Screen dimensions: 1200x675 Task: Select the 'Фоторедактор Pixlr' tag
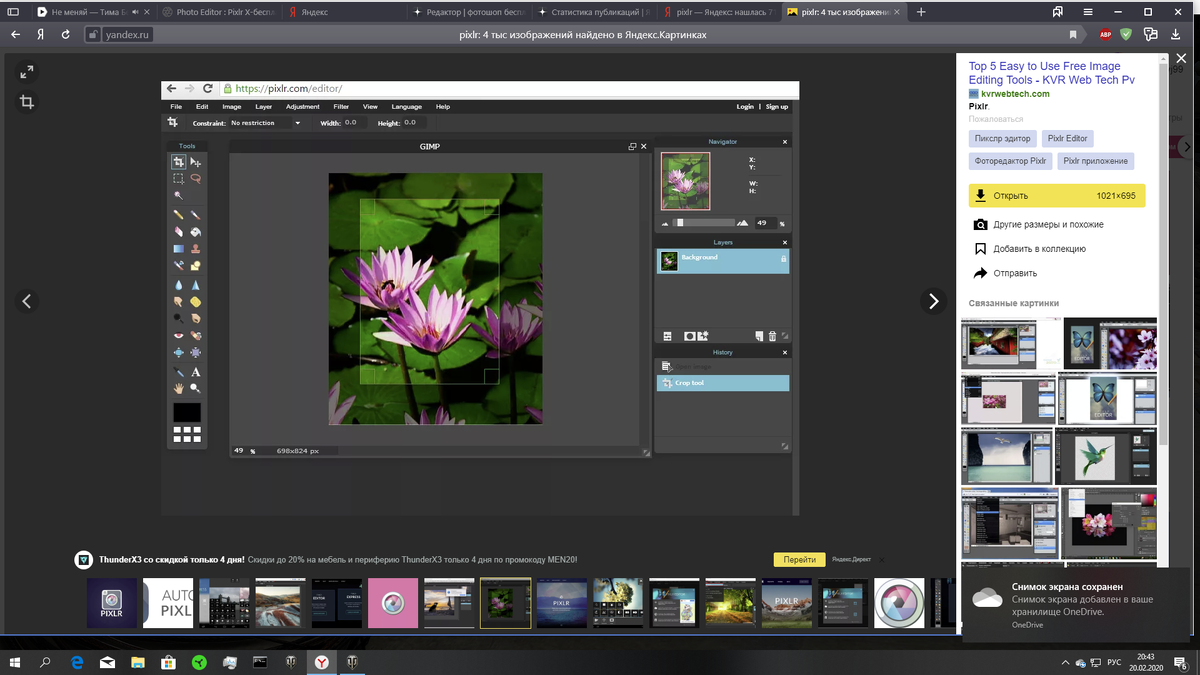point(1010,161)
